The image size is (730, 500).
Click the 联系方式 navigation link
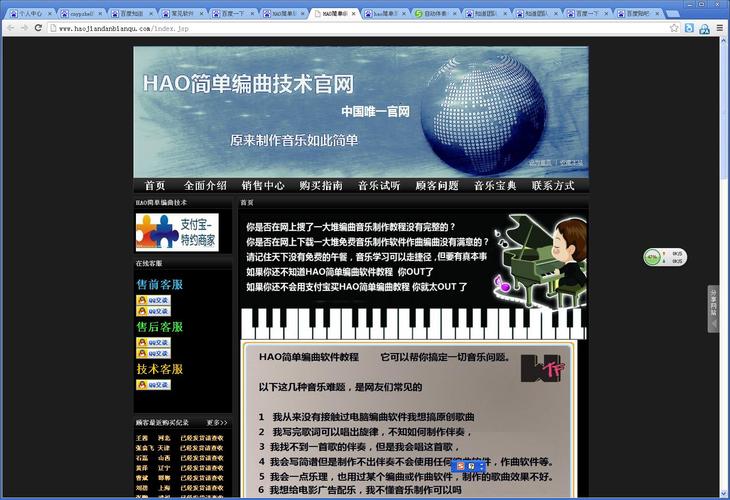coord(553,186)
